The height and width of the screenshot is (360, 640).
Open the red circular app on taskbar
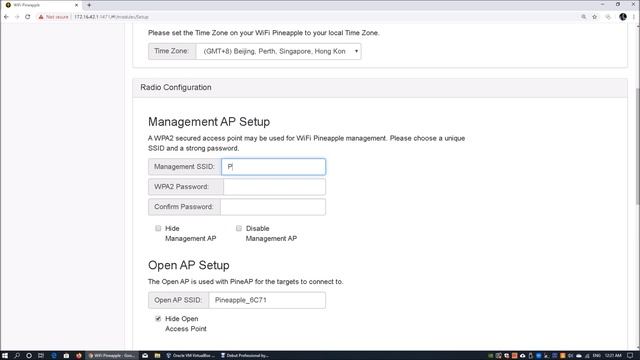[79, 356]
